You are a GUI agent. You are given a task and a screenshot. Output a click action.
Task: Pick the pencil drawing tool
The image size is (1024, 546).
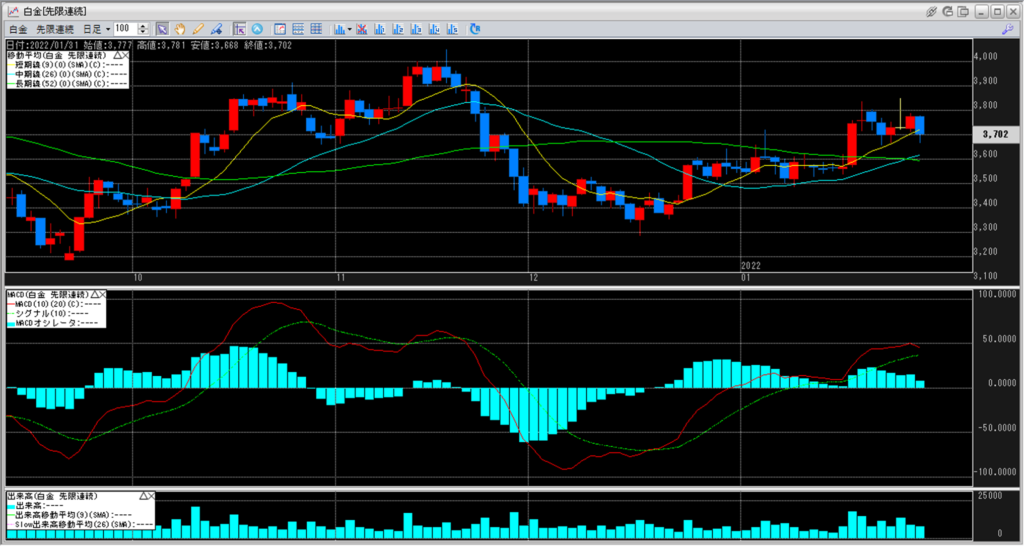click(x=199, y=29)
